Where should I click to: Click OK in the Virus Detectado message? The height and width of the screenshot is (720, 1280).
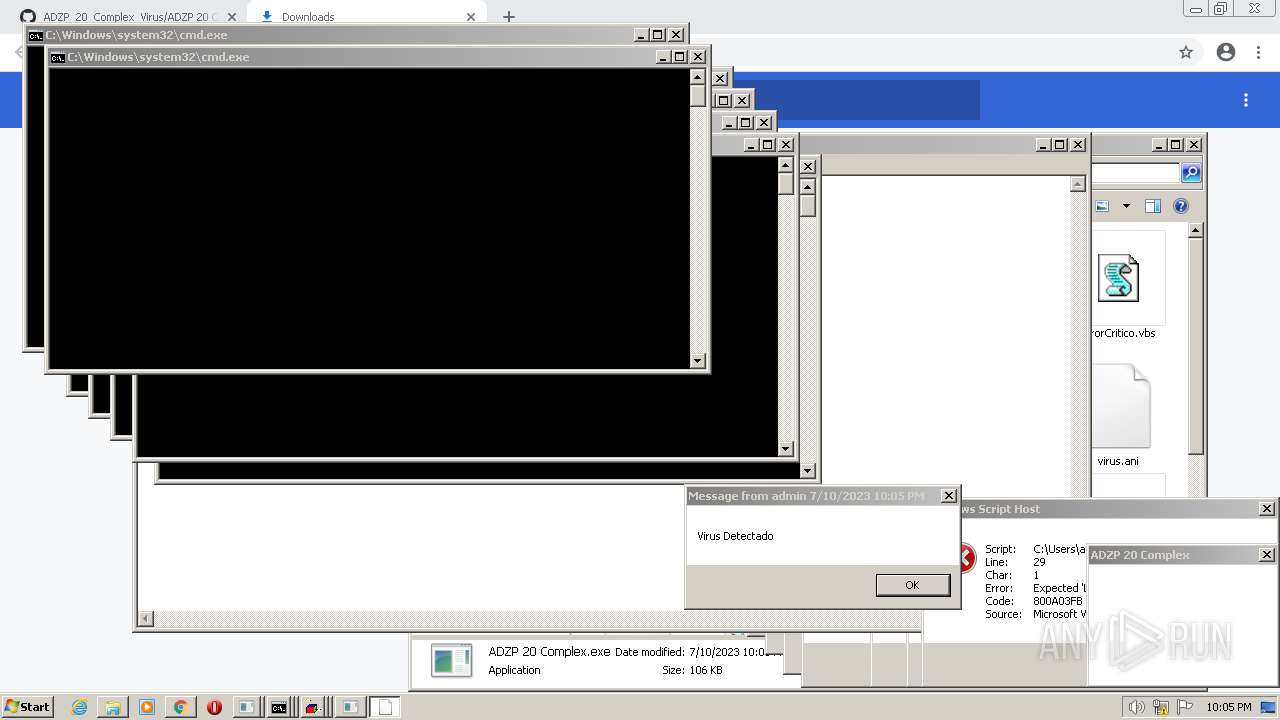pyautogui.click(x=912, y=585)
